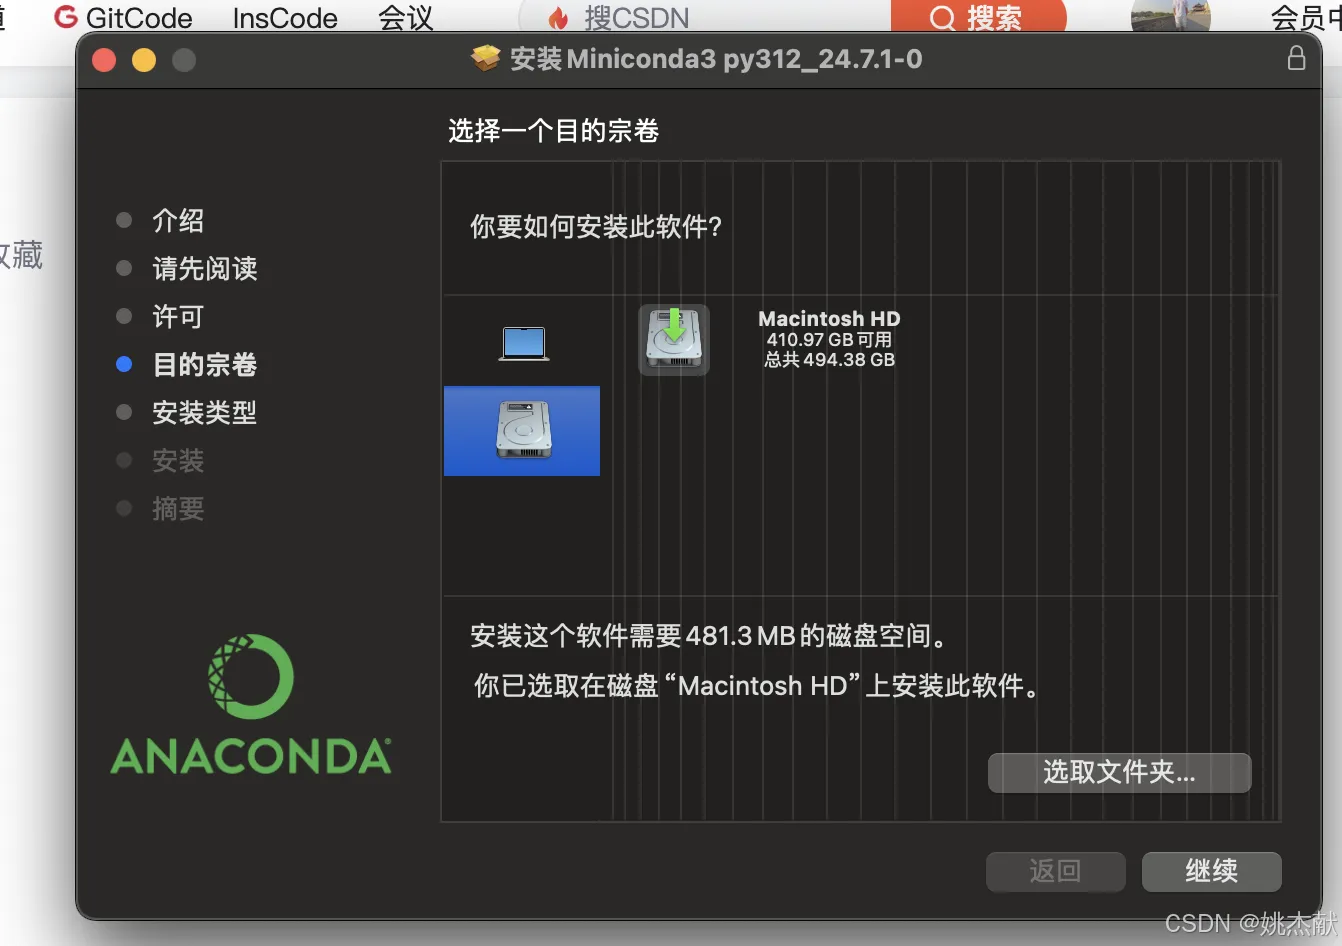The image size is (1342, 946).
Task: Click the Macintosh HD volume label
Action: (x=829, y=318)
